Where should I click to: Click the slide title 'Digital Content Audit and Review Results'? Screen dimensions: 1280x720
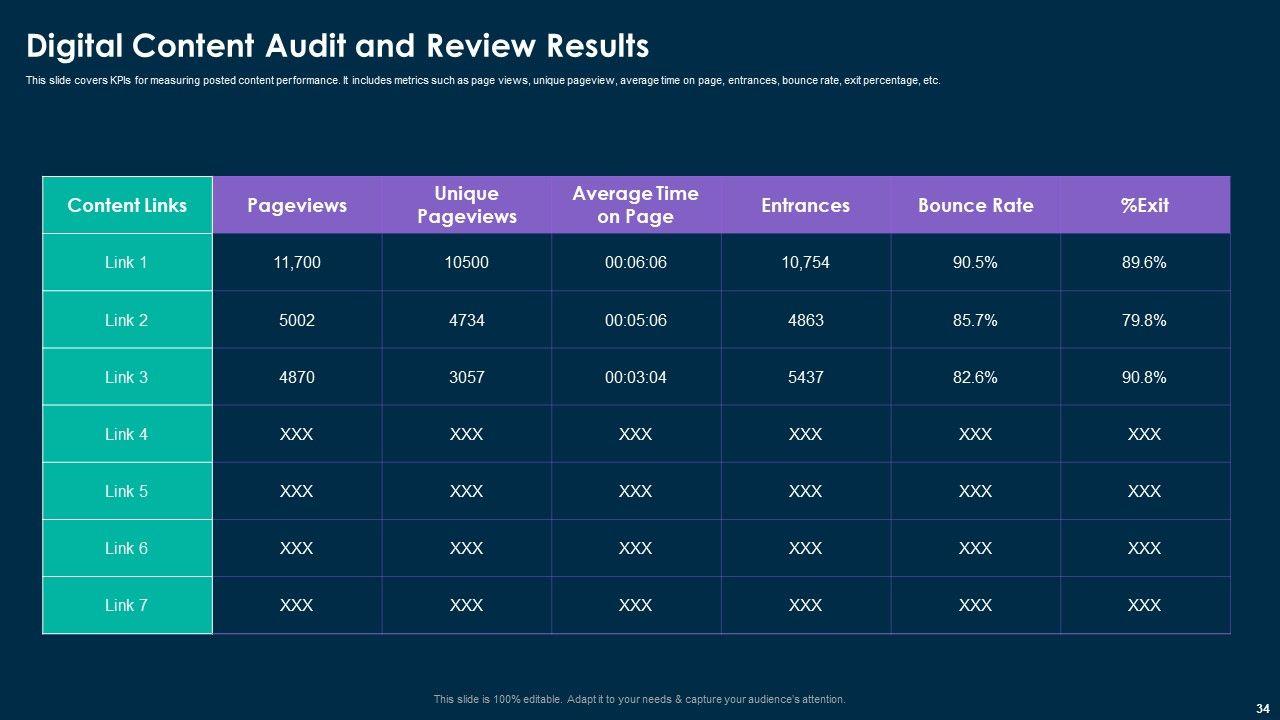click(x=337, y=46)
